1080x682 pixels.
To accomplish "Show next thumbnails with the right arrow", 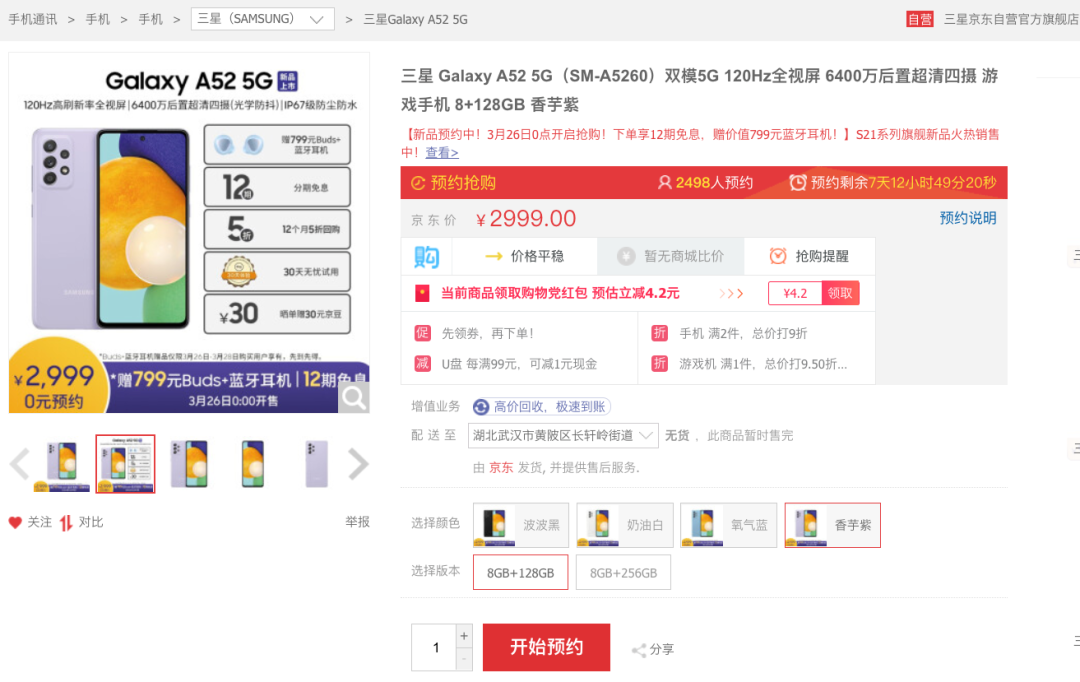I will coord(358,464).
